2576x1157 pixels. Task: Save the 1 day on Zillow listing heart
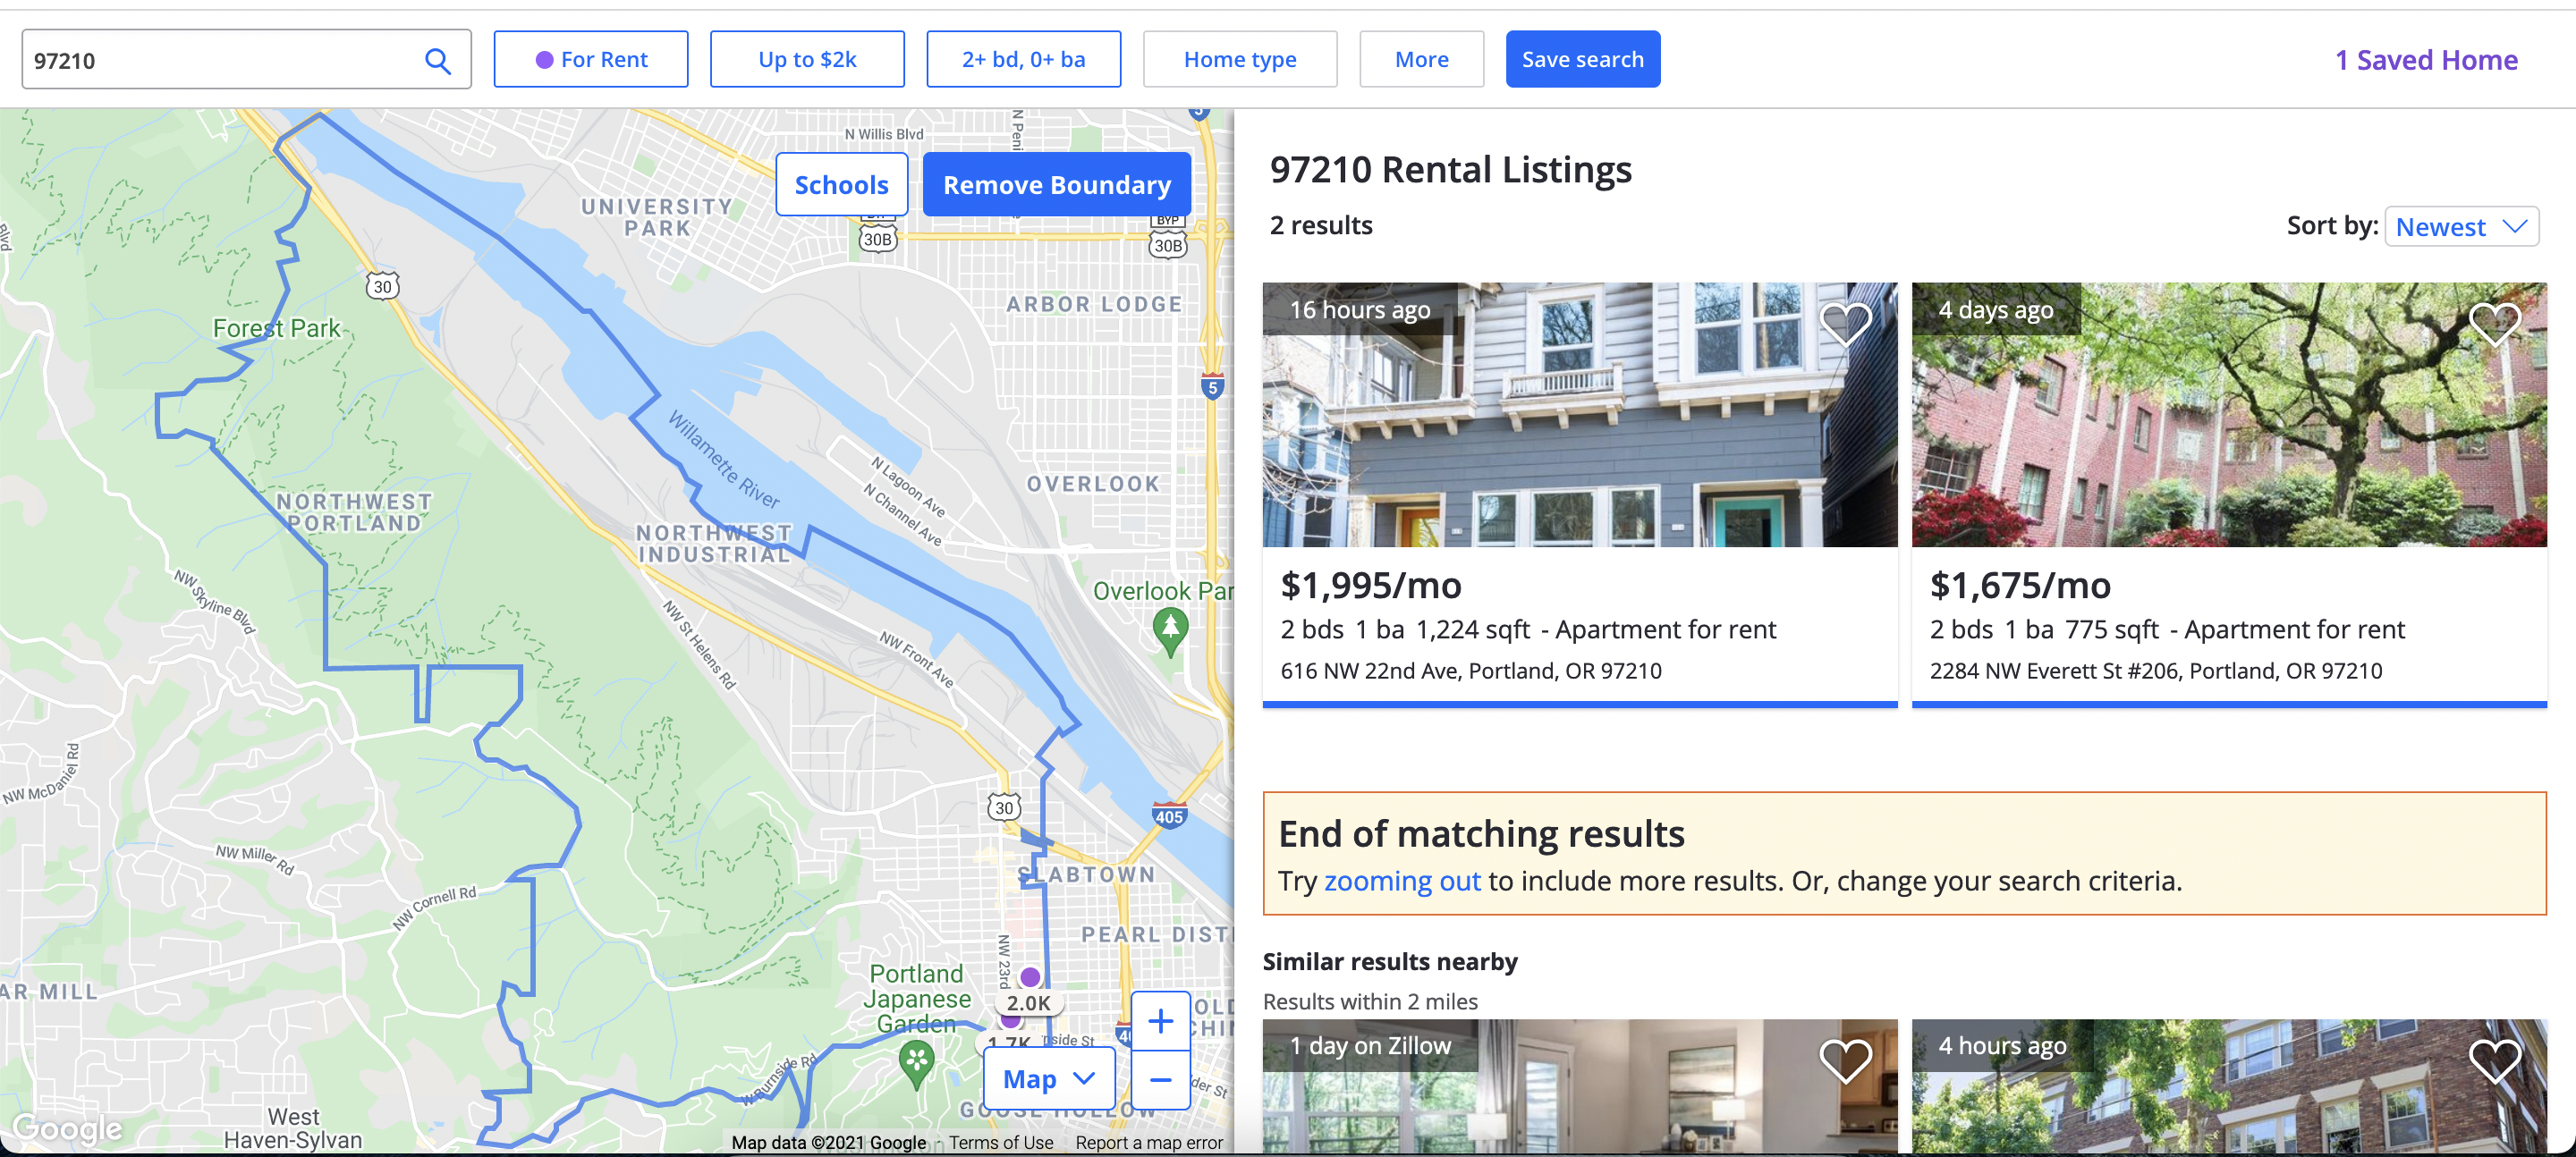coord(1845,1059)
